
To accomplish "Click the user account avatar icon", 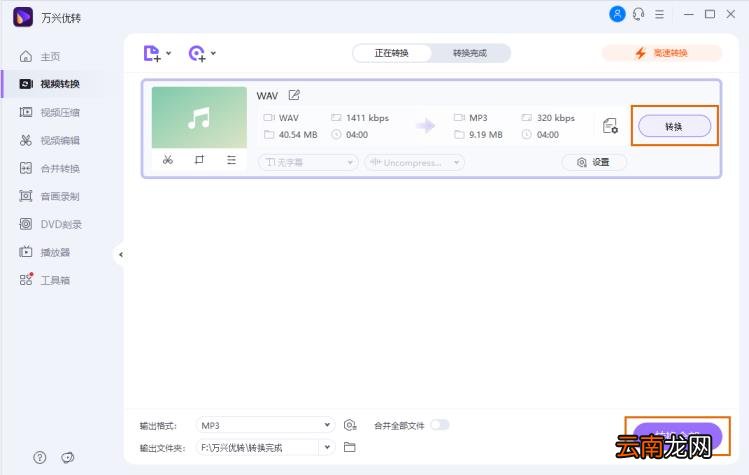I will pos(617,14).
